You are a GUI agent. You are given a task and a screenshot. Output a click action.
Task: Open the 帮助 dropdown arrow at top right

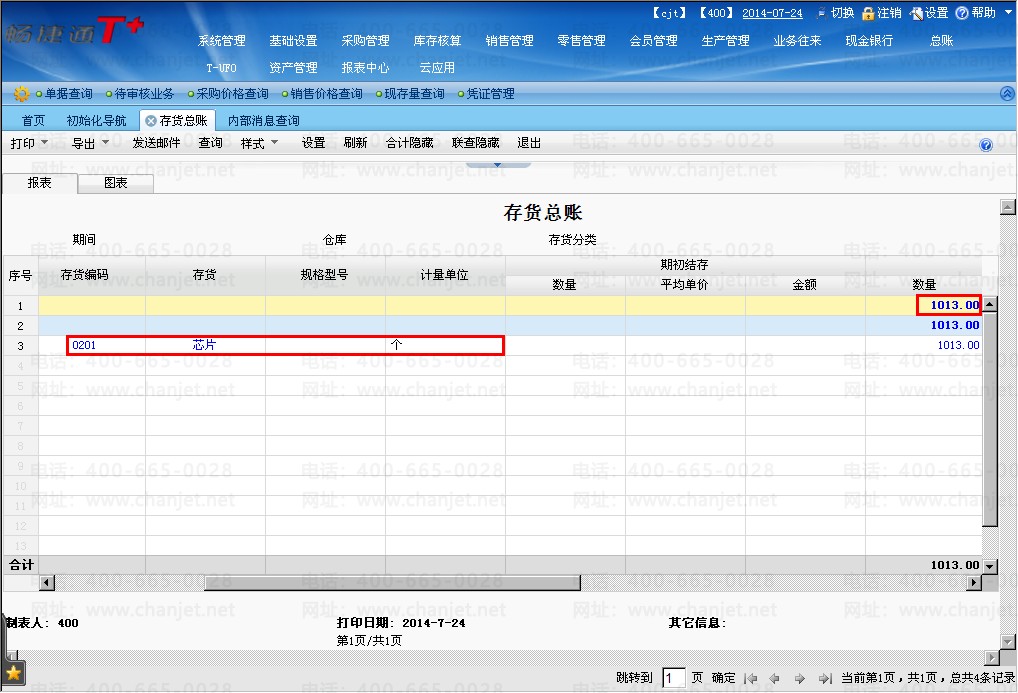[x=1008, y=12]
